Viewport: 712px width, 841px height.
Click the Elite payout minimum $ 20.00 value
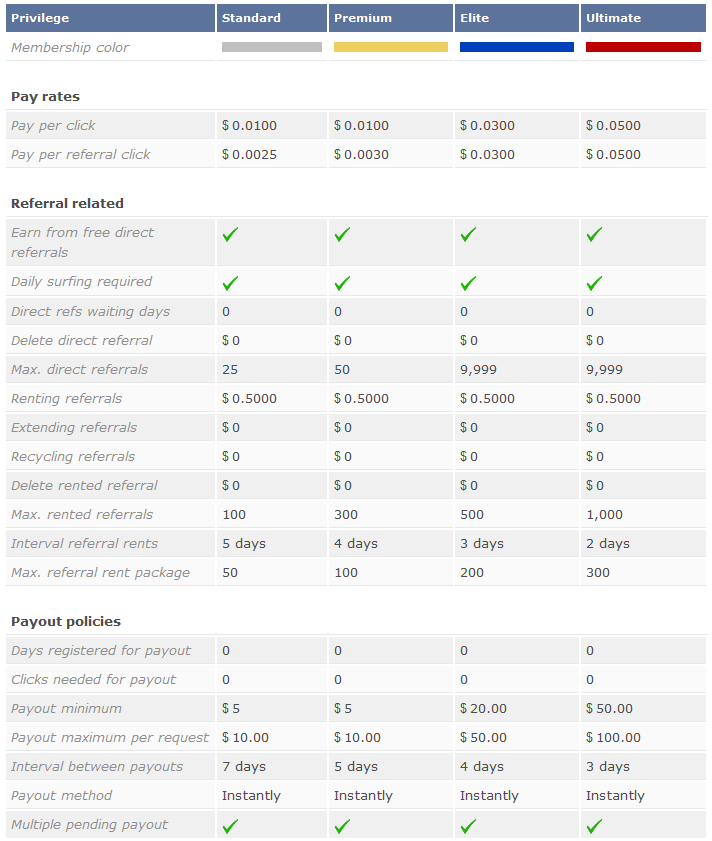click(x=483, y=709)
